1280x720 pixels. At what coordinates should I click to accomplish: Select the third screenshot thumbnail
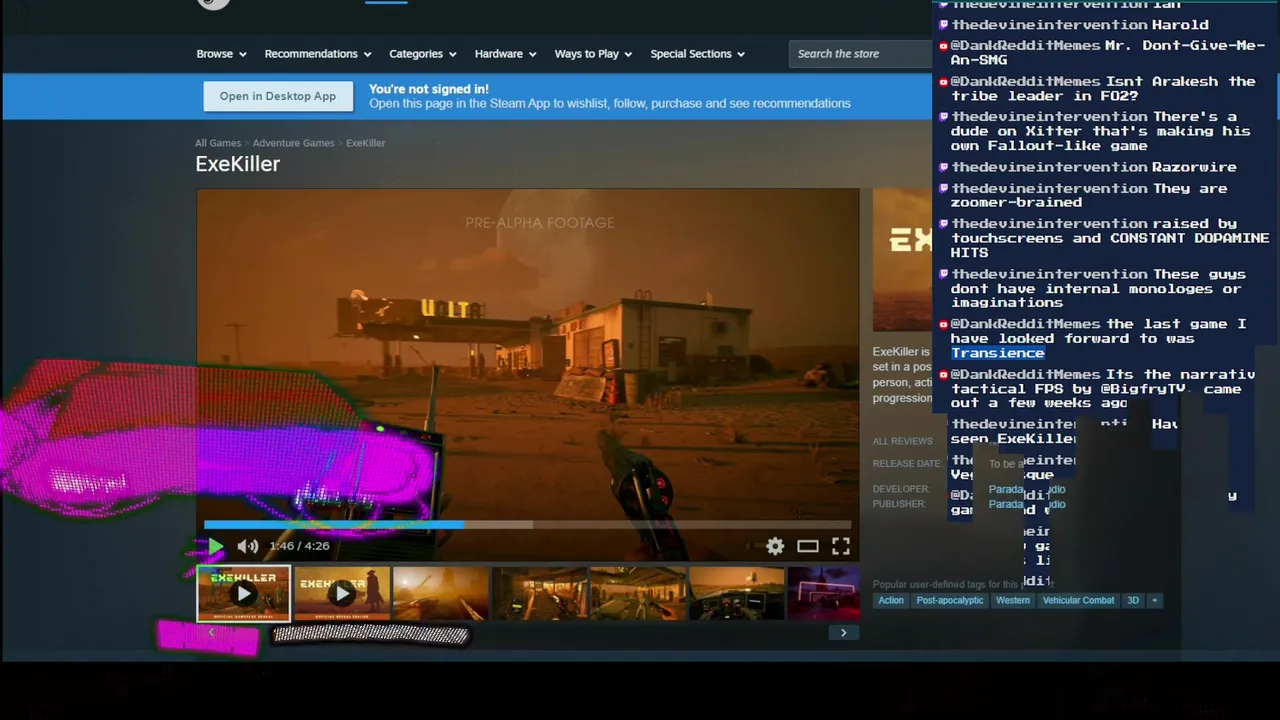[x=440, y=594]
